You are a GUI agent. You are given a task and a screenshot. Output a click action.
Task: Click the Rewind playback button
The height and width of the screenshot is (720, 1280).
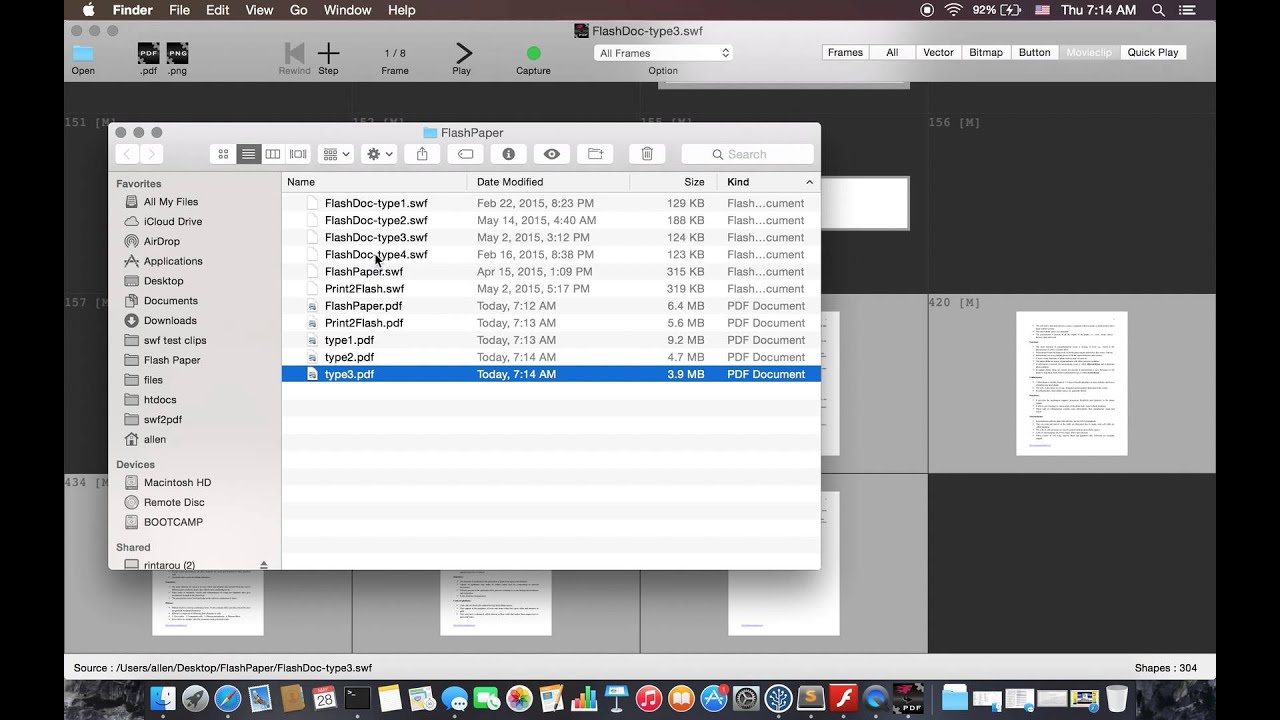click(294, 54)
